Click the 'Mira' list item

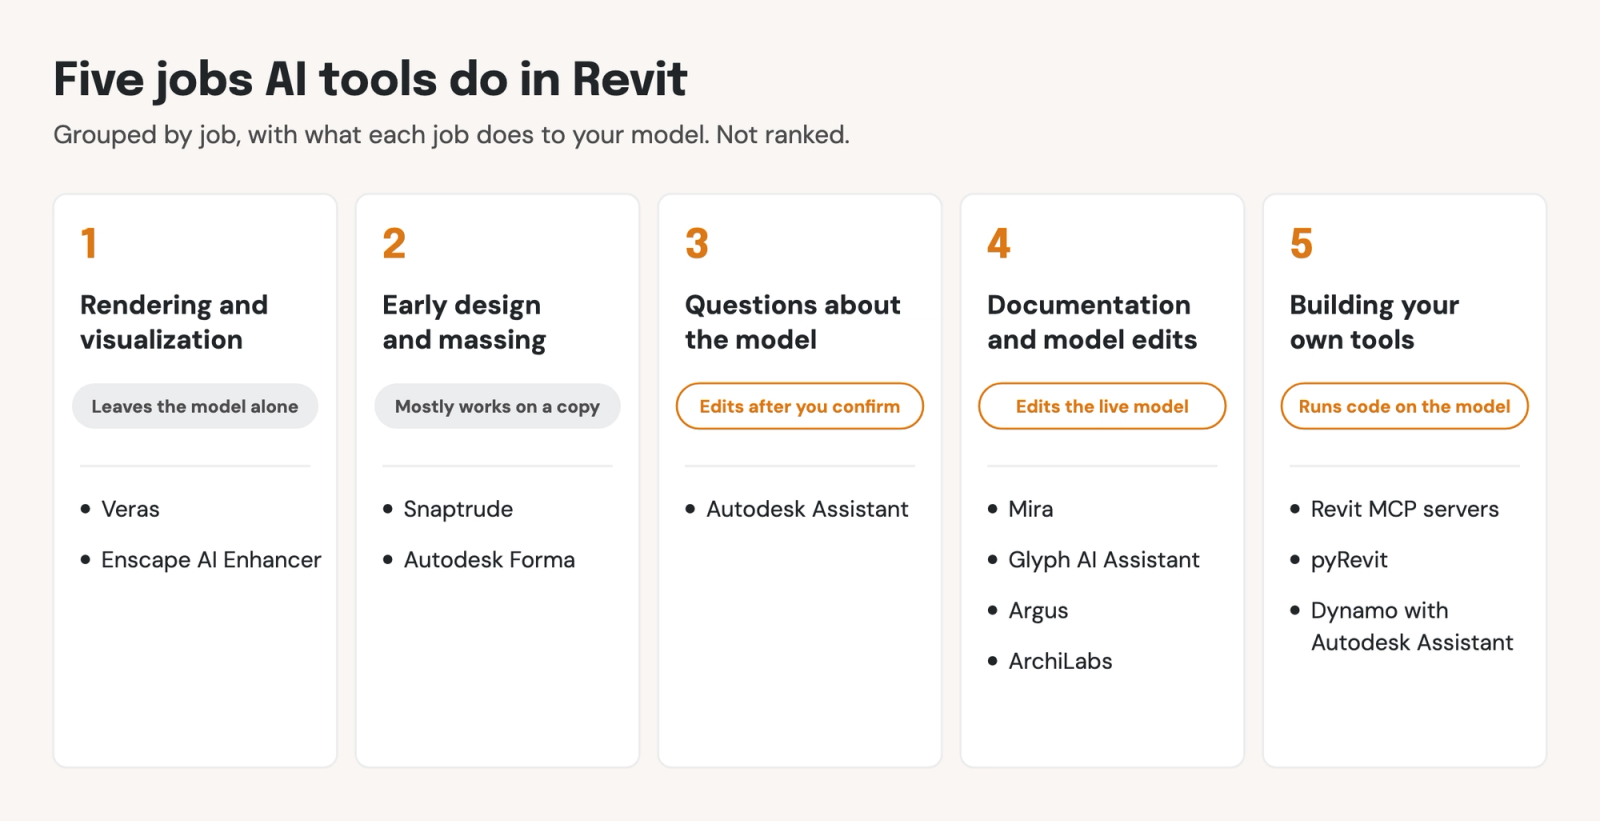click(1030, 509)
